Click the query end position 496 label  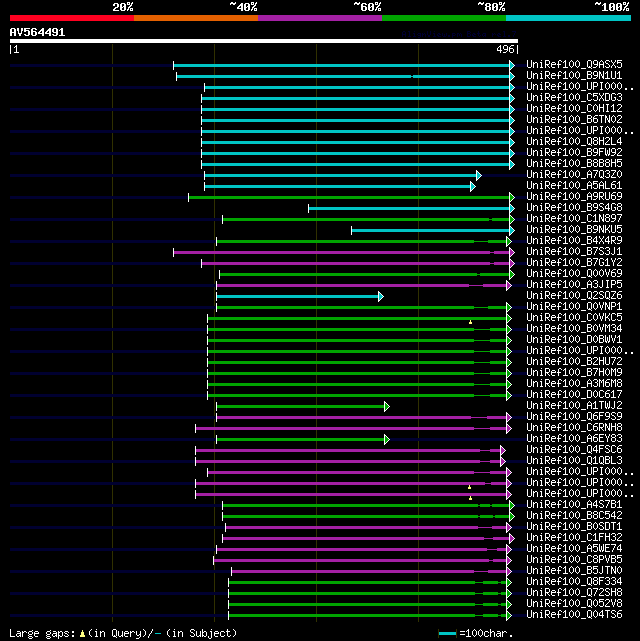pos(505,49)
